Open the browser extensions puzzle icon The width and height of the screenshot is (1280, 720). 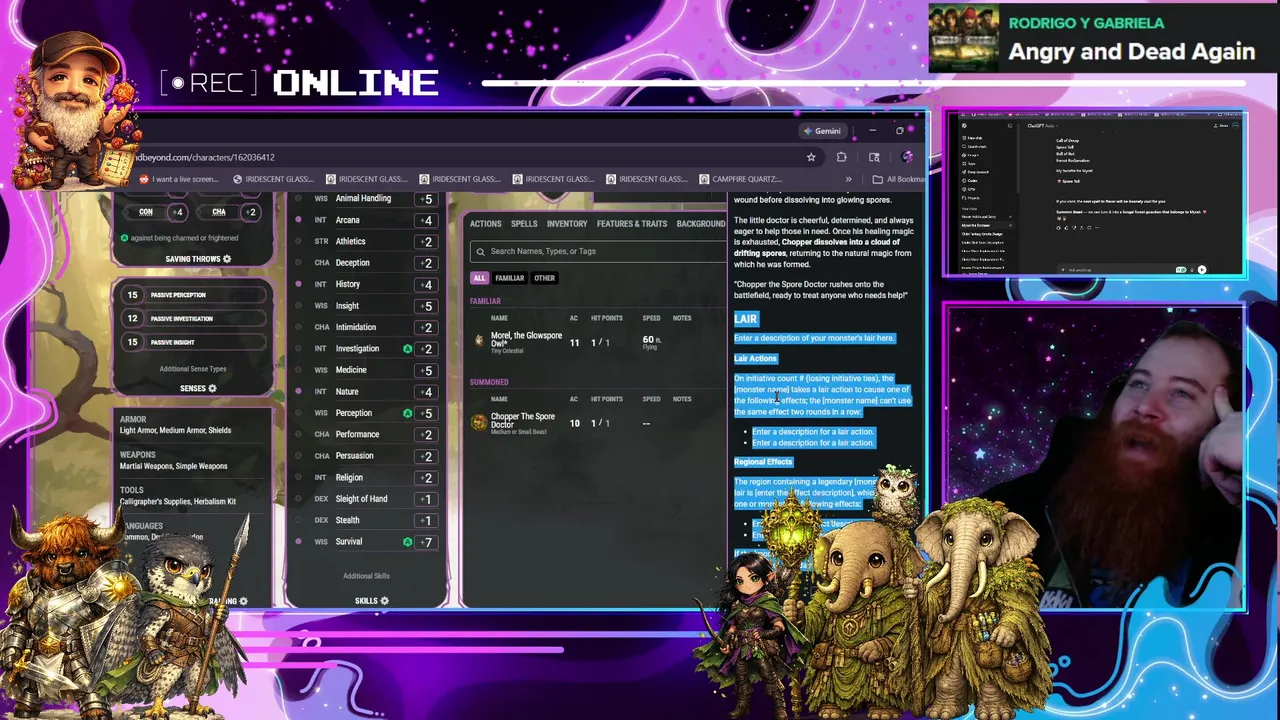(841, 157)
